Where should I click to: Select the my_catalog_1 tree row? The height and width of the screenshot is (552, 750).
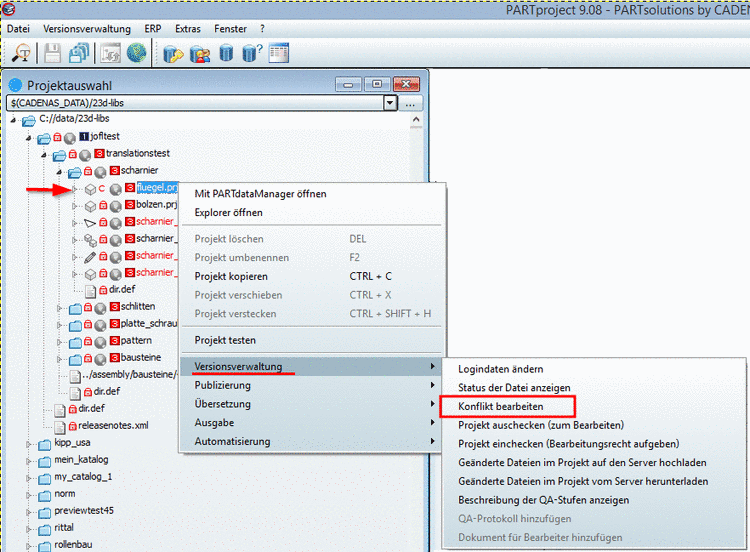[83, 477]
